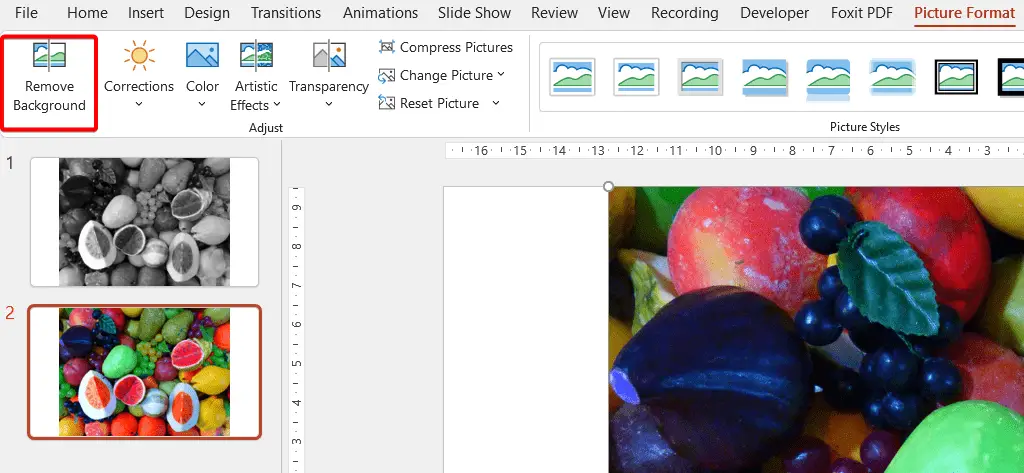Switch to the Animations tab

tap(381, 13)
